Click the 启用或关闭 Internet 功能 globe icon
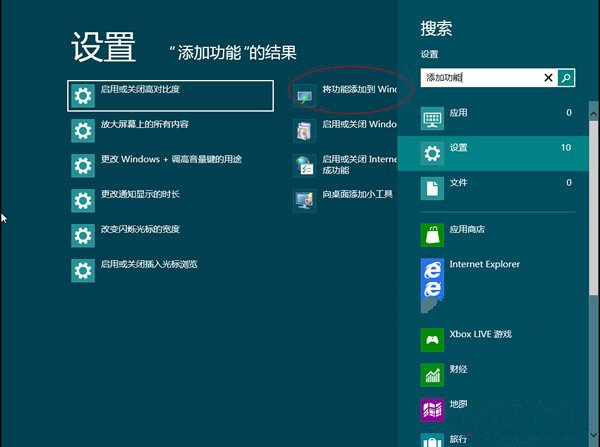This screenshot has height=447, width=600. tap(305, 166)
